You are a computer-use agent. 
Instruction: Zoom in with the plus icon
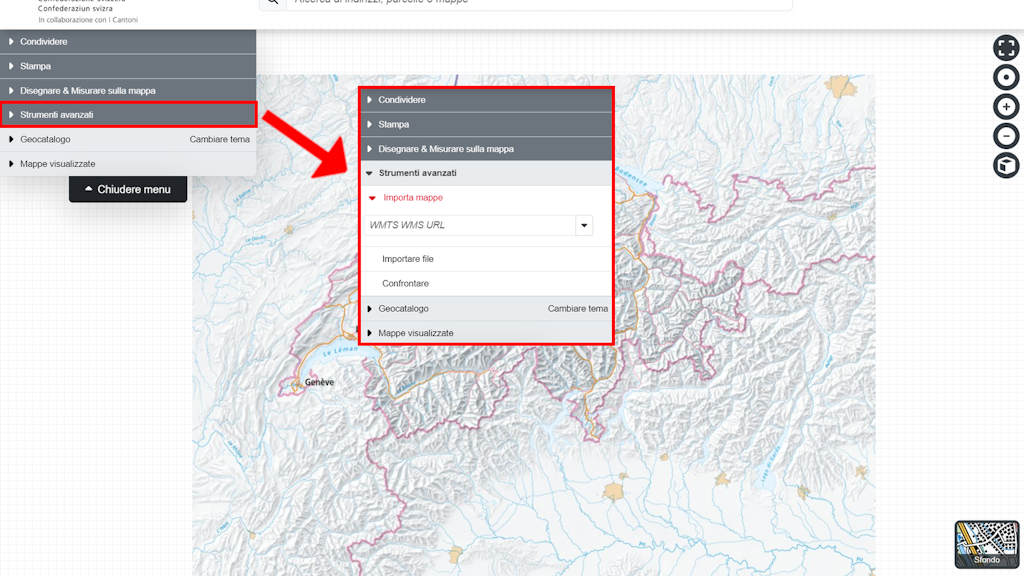[1005, 107]
